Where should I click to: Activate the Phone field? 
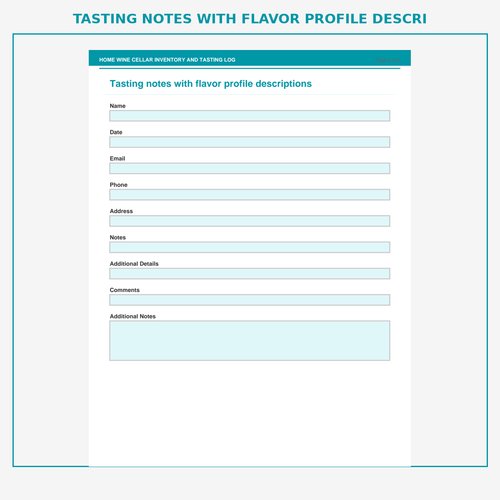click(249, 195)
